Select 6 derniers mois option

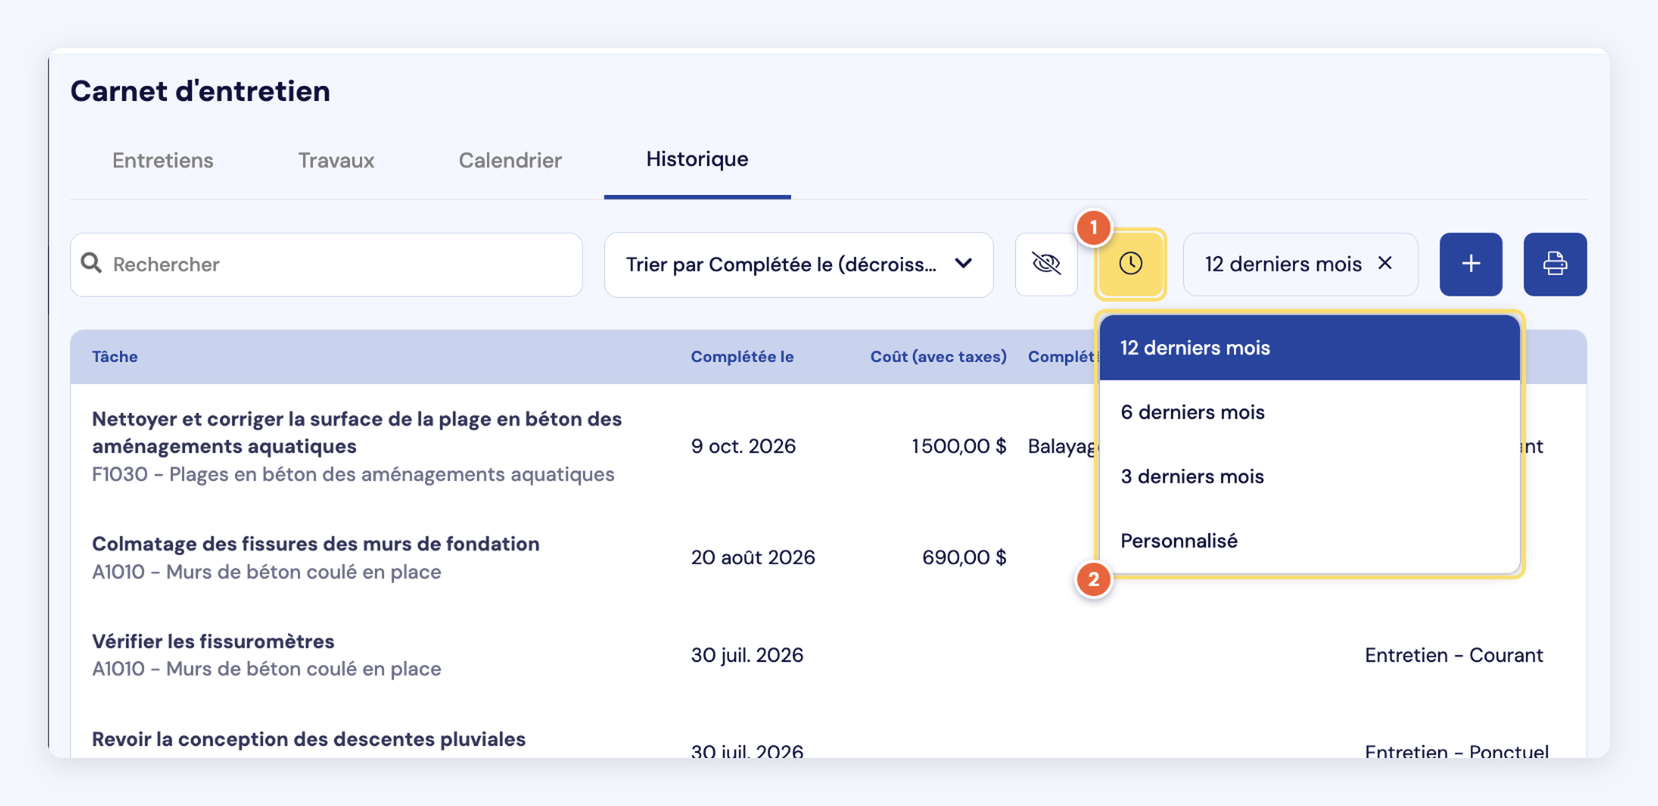coord(1309,412)
